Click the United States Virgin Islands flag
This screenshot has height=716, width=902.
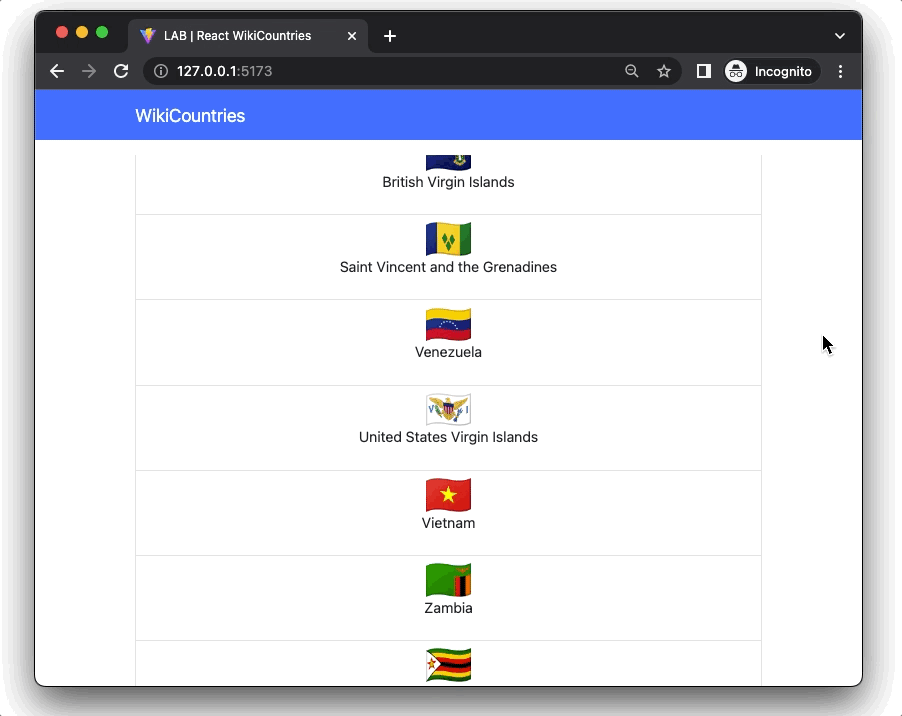(448, 409)
